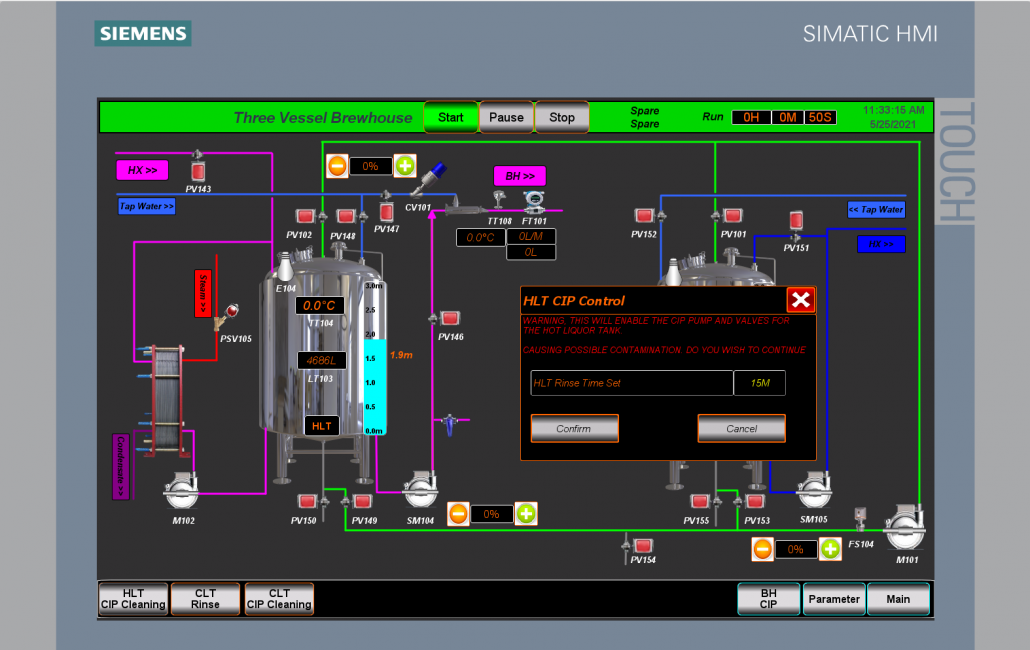This screenshot has width=1030, height=650.
Task: Increase SM104 pump speed with plus
Action: pos(526,513)
